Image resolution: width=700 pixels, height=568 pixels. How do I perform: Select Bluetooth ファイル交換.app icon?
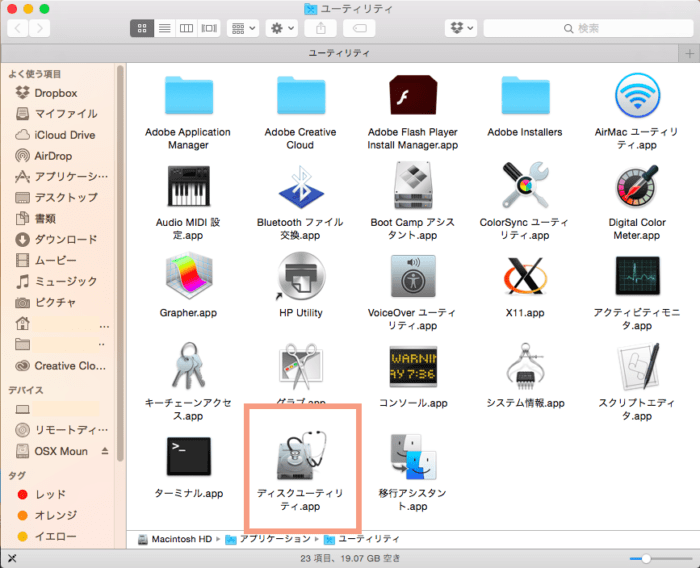point(301,187)
